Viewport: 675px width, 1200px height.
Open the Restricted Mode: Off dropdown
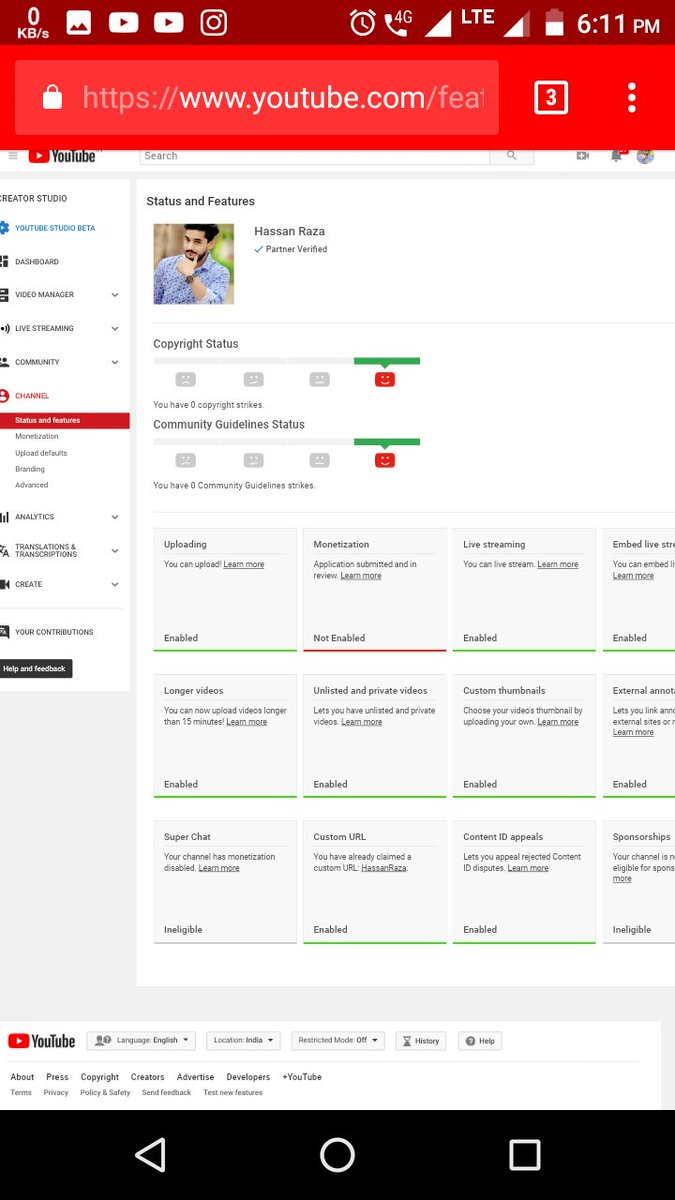pyautogui.click(x=338, y=1040)
